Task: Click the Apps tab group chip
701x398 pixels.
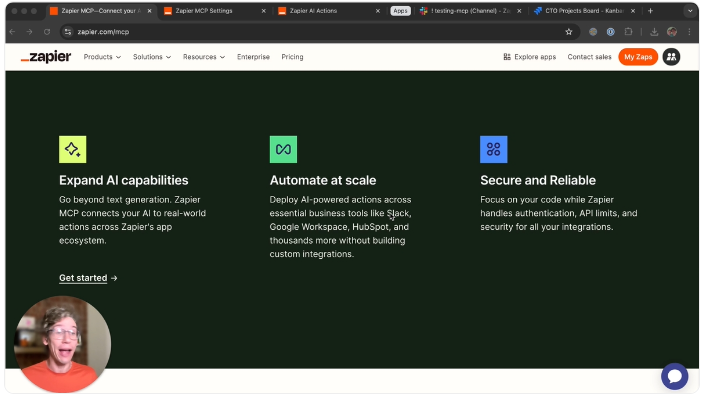Action: point(400,11)
